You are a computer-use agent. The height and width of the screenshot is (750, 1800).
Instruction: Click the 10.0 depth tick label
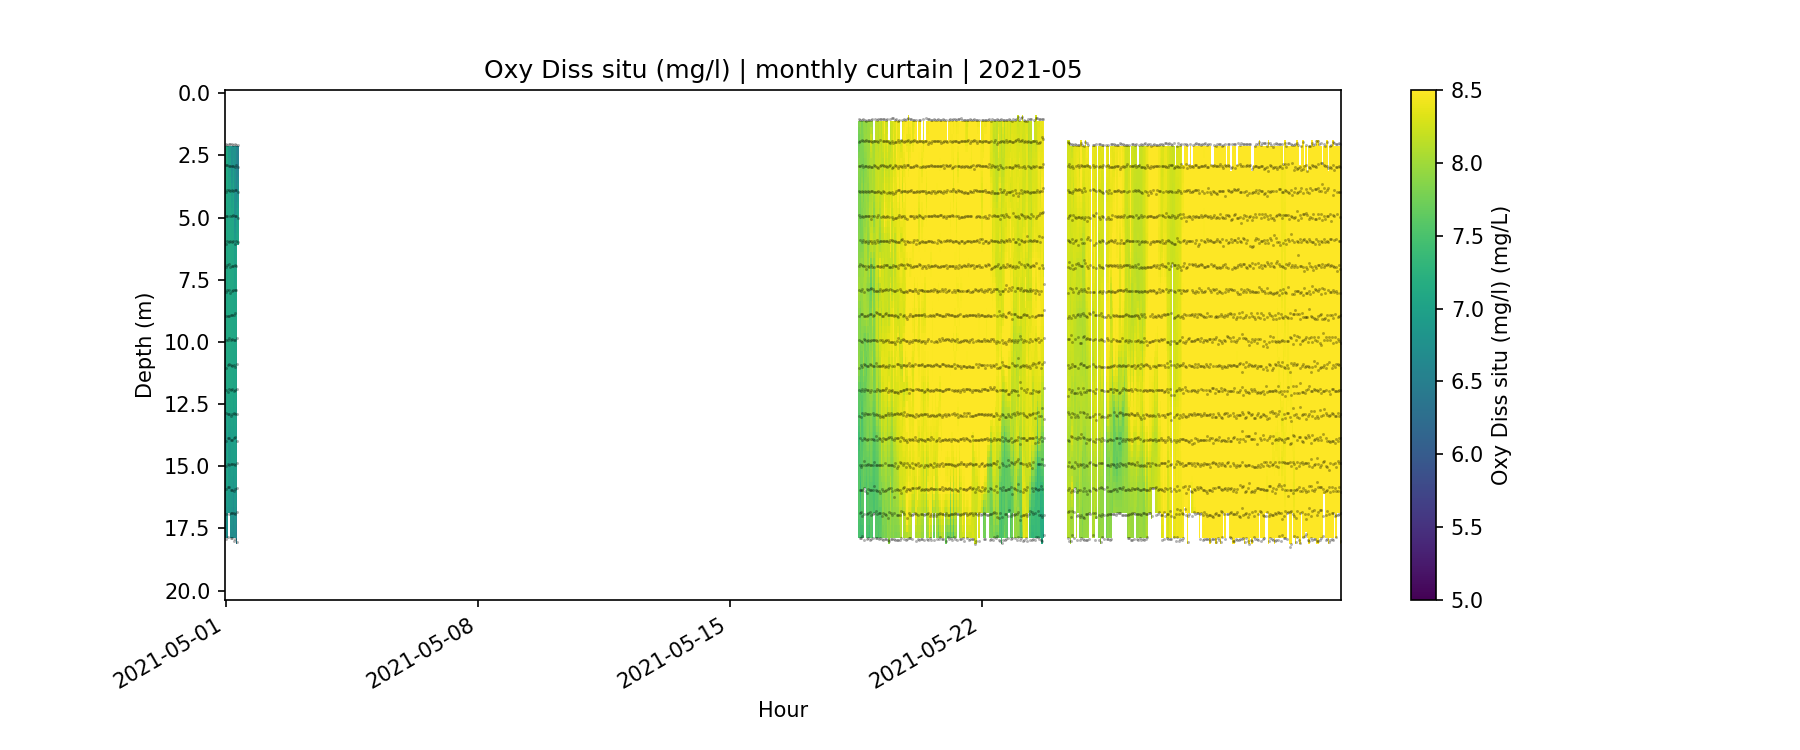pyautogui.click(x=188, y=343)
